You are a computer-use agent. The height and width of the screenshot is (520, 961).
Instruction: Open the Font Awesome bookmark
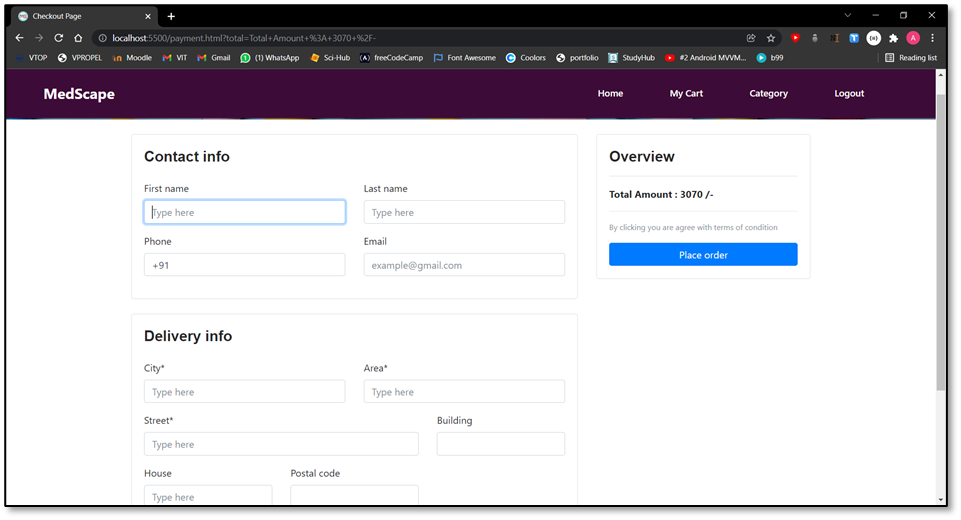click(465, 58)
